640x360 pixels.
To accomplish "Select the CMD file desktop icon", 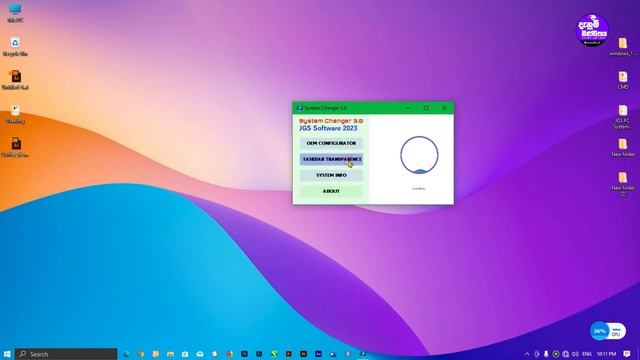I will pos(622,80).
